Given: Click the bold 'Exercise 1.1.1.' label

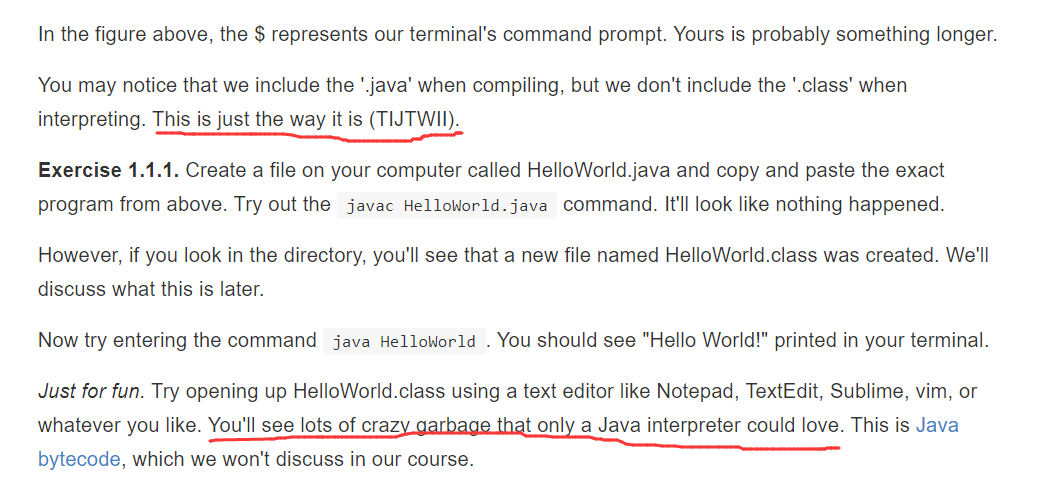Looking at the screenshot, I should (109, 170).
